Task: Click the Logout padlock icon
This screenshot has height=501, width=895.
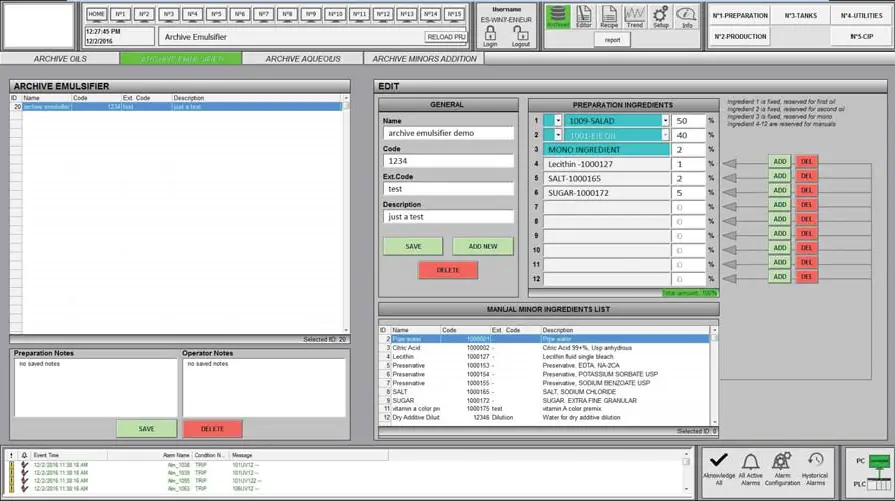Action: point(521,36)
